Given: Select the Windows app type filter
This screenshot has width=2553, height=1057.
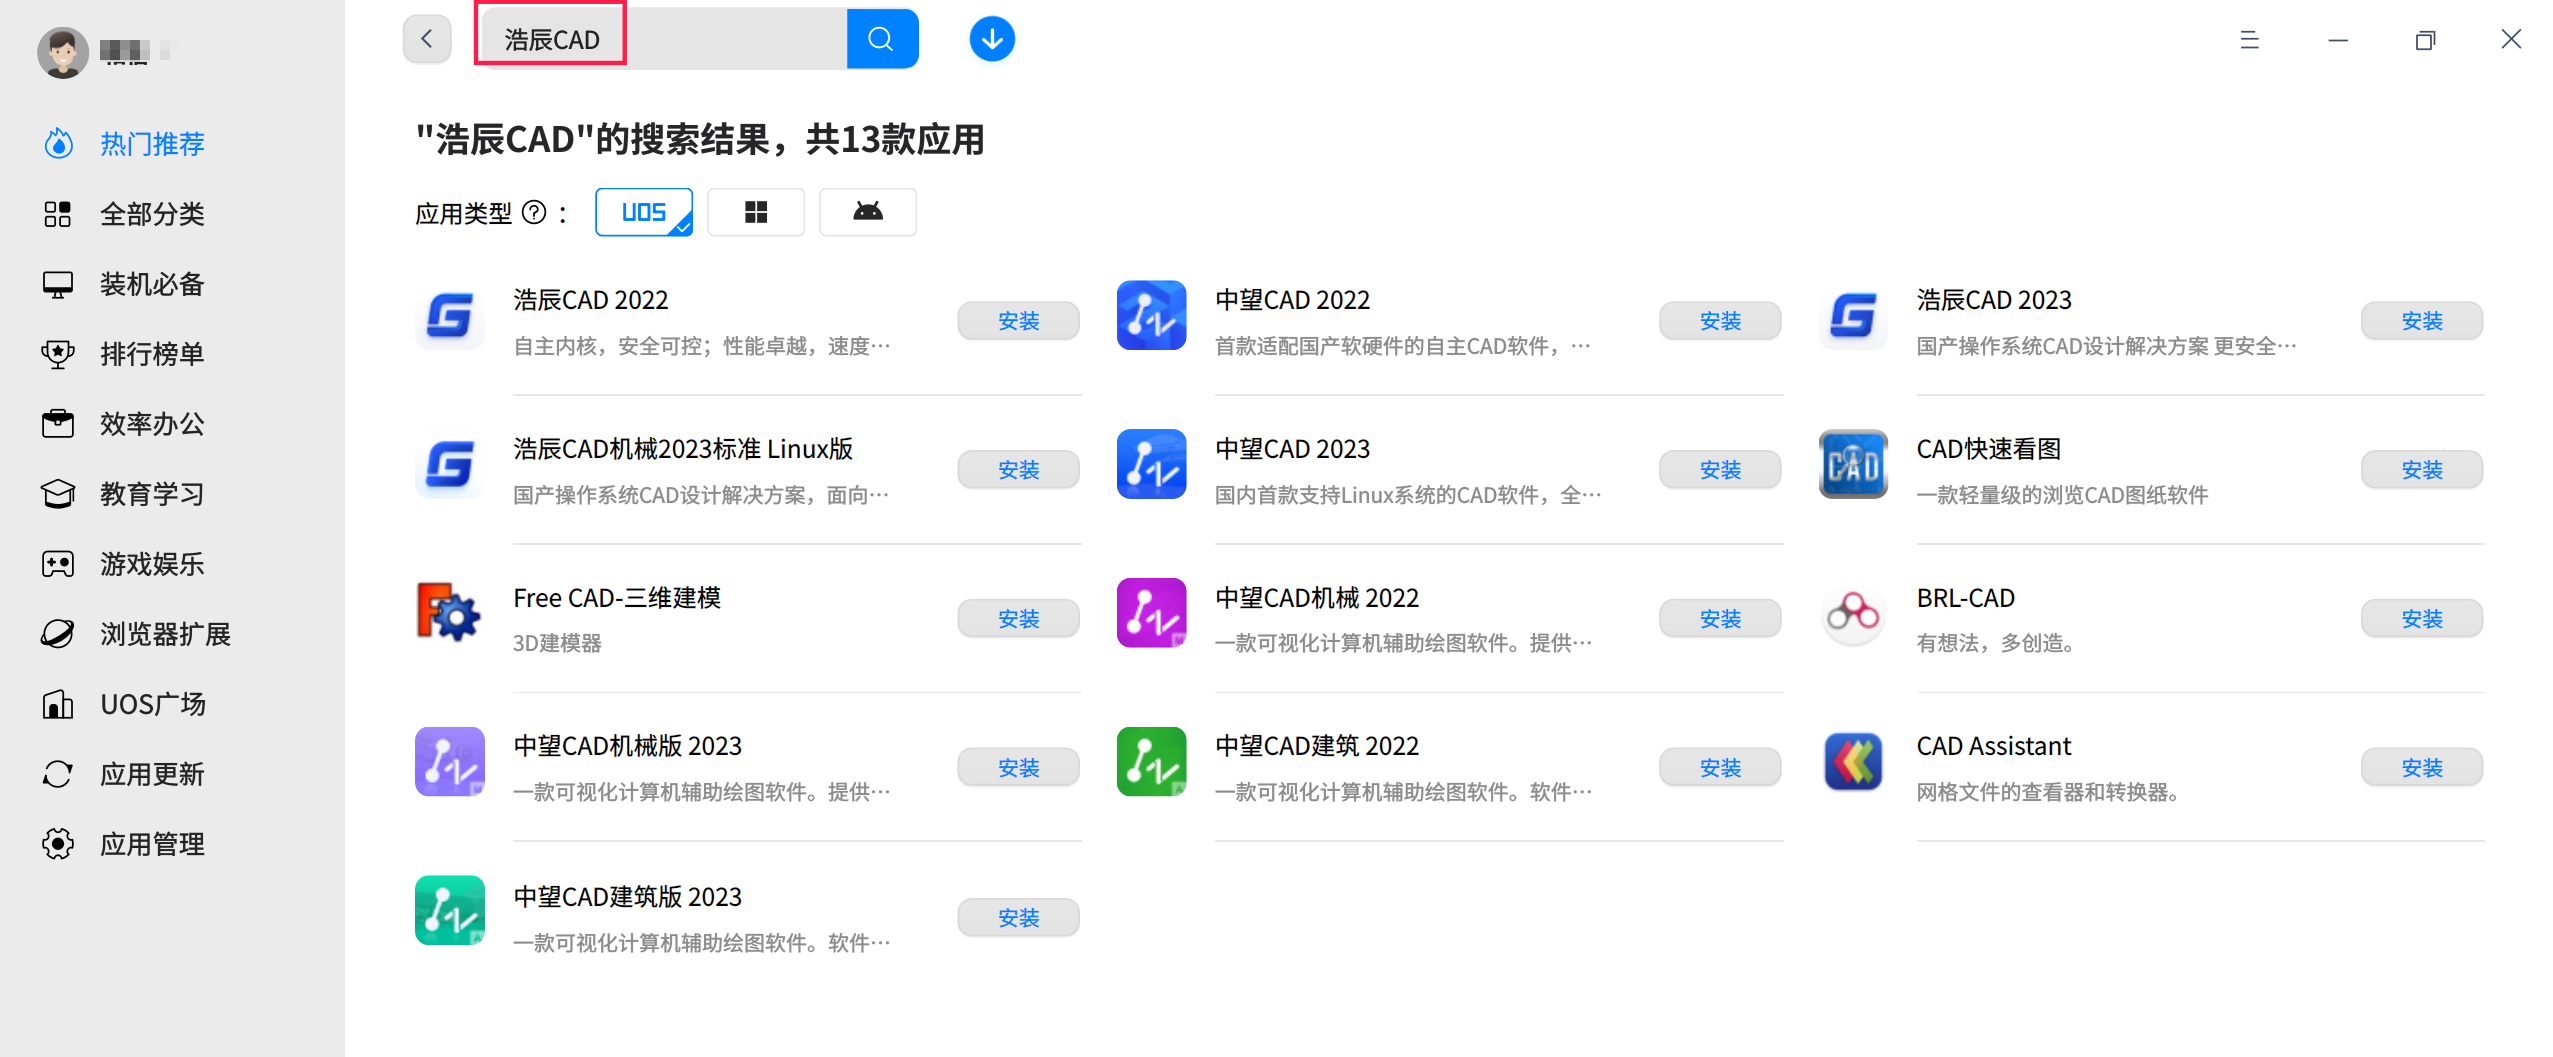Looking at the screenshot, I should 755,211.
